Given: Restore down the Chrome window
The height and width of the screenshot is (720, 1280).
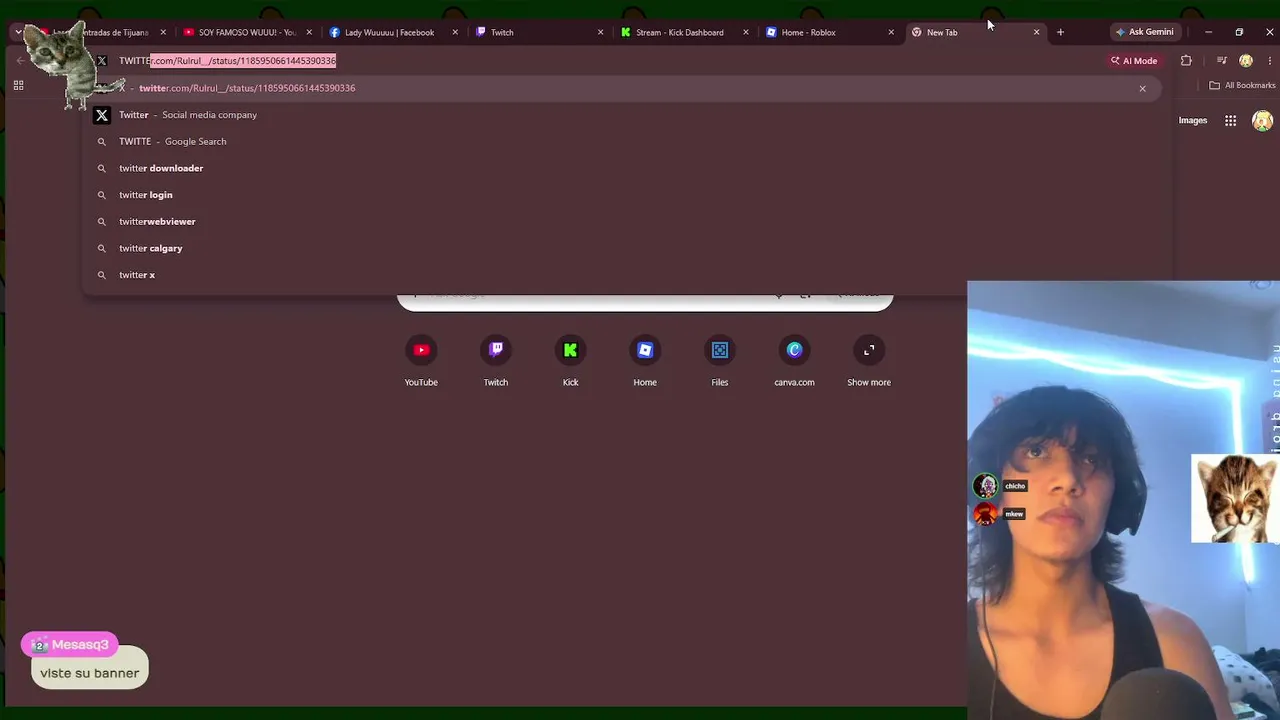Looking at the screenshot, I should coord(1239,32).
